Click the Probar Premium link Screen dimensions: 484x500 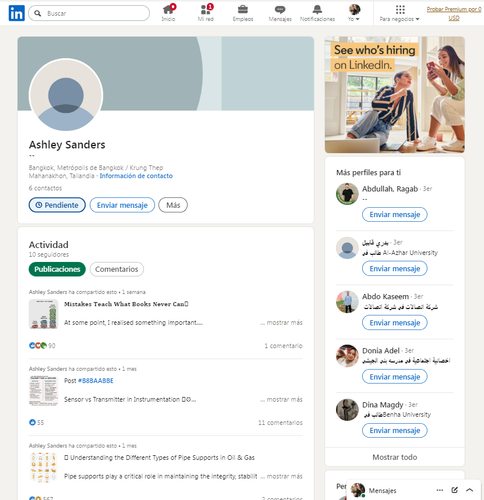click(454, 13)
